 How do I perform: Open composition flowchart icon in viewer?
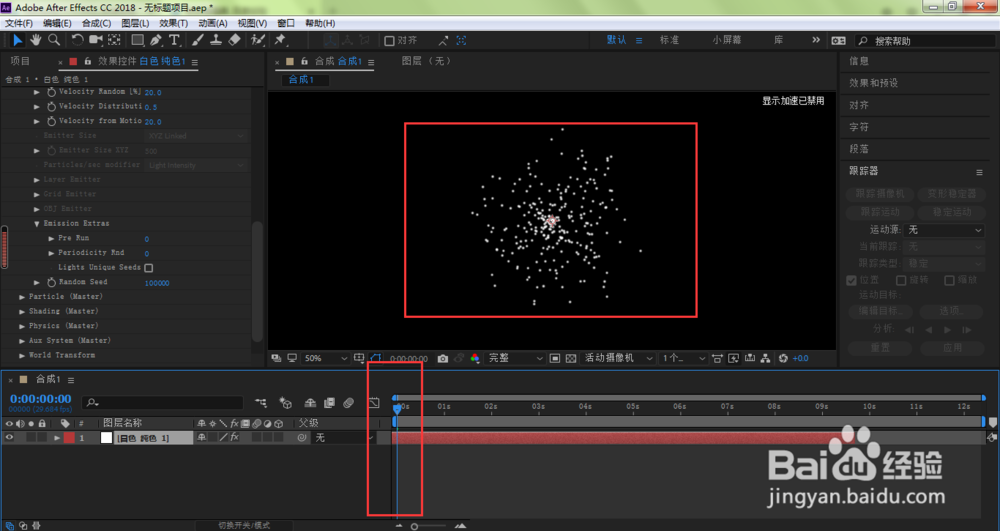coord(765,358)
